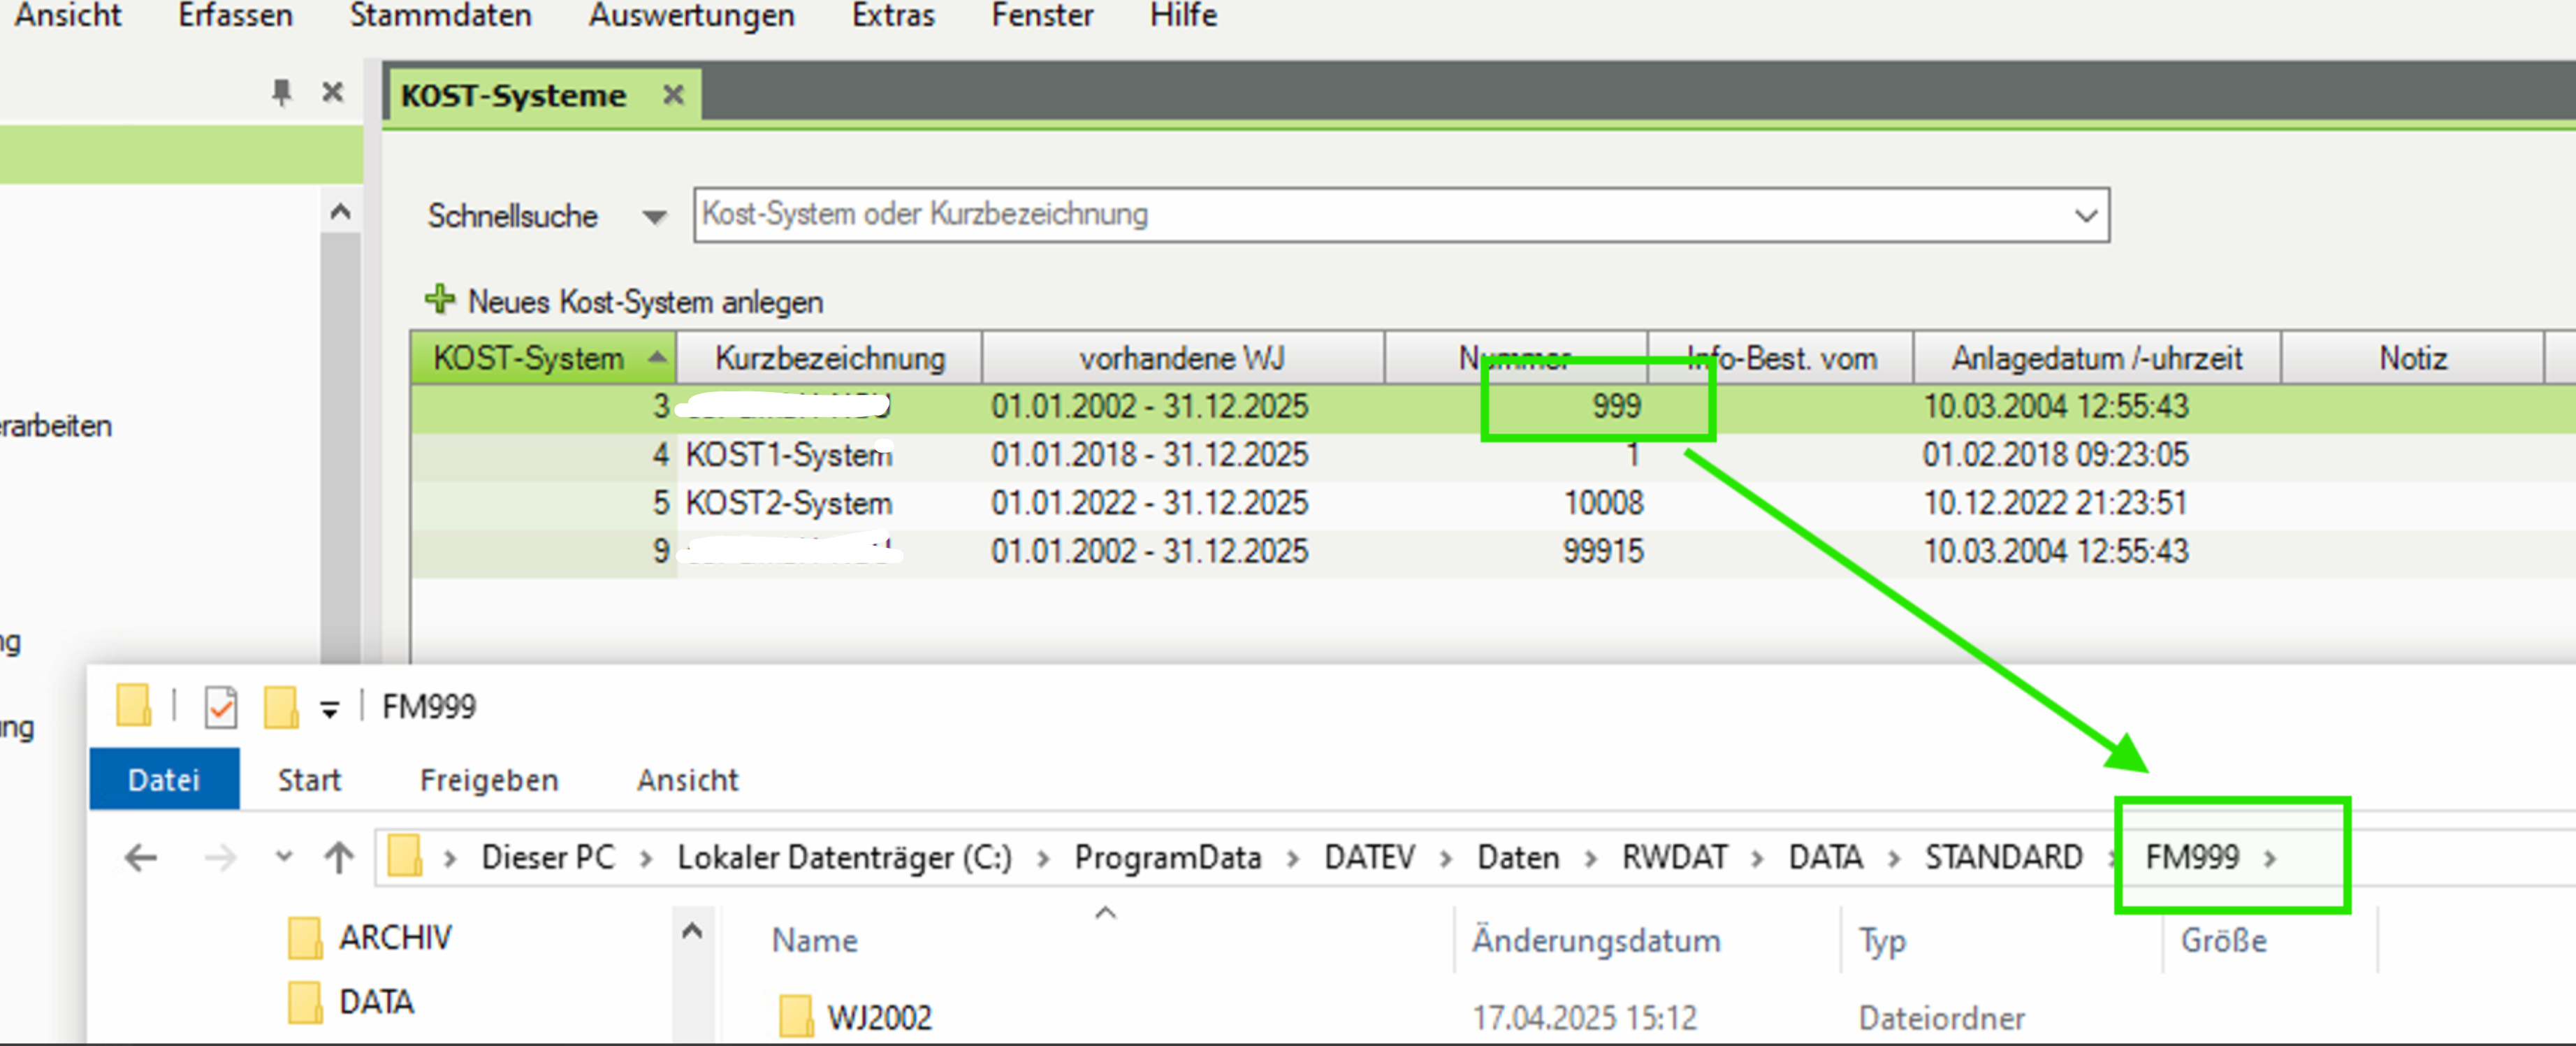Click the Explorer back arrow
The image size is (2576, 1046).
coord(141,857)
